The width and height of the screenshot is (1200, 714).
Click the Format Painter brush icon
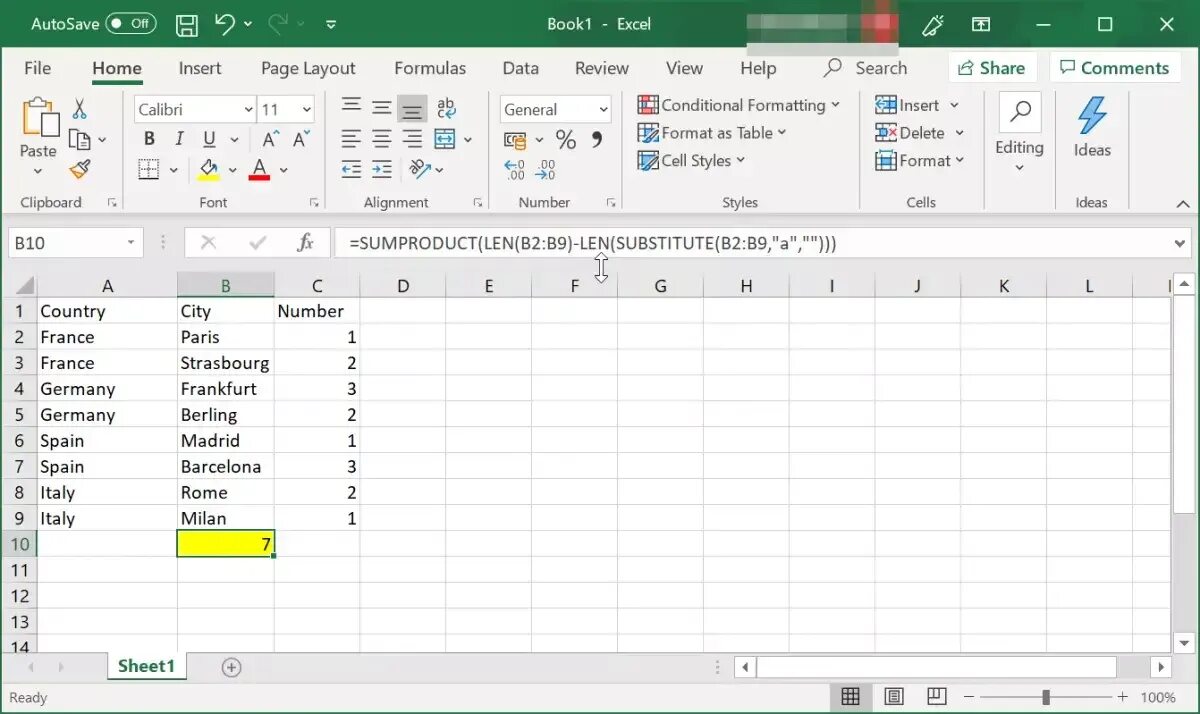tap(80, 170)
